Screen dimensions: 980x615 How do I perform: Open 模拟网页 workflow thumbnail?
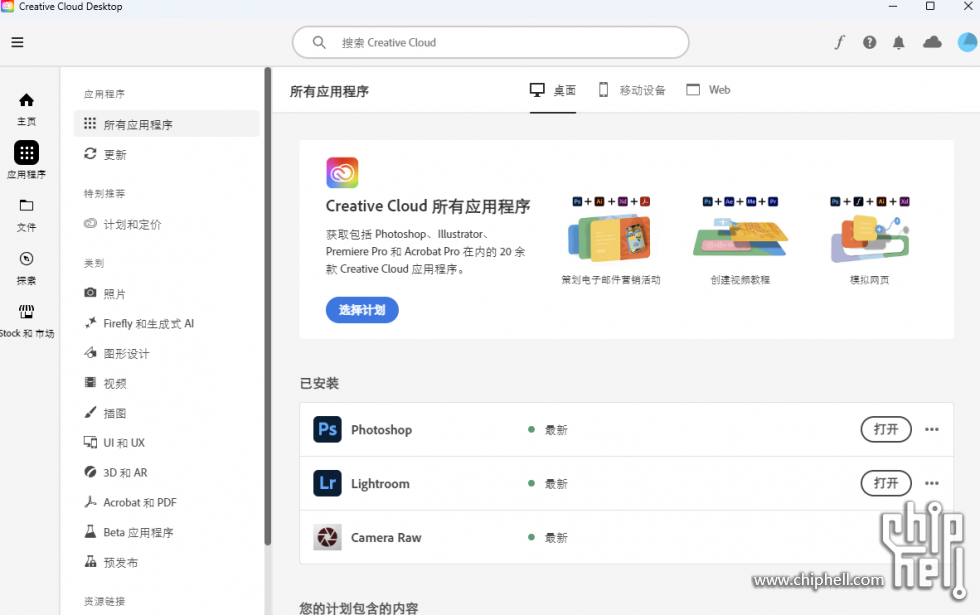click(869, 241)
